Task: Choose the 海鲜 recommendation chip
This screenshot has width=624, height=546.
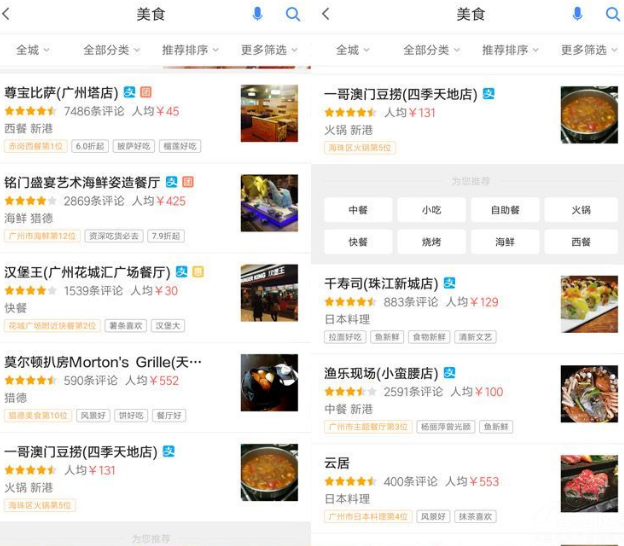Action: point(505,242)
